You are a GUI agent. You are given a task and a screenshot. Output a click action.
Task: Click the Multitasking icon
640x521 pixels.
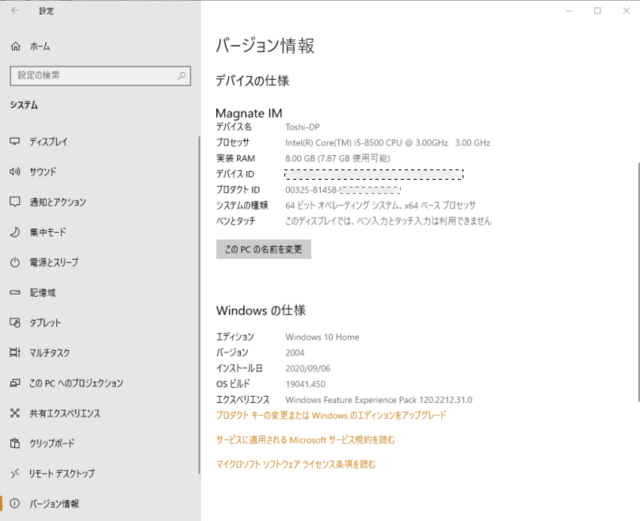click(x=15, y=352)
